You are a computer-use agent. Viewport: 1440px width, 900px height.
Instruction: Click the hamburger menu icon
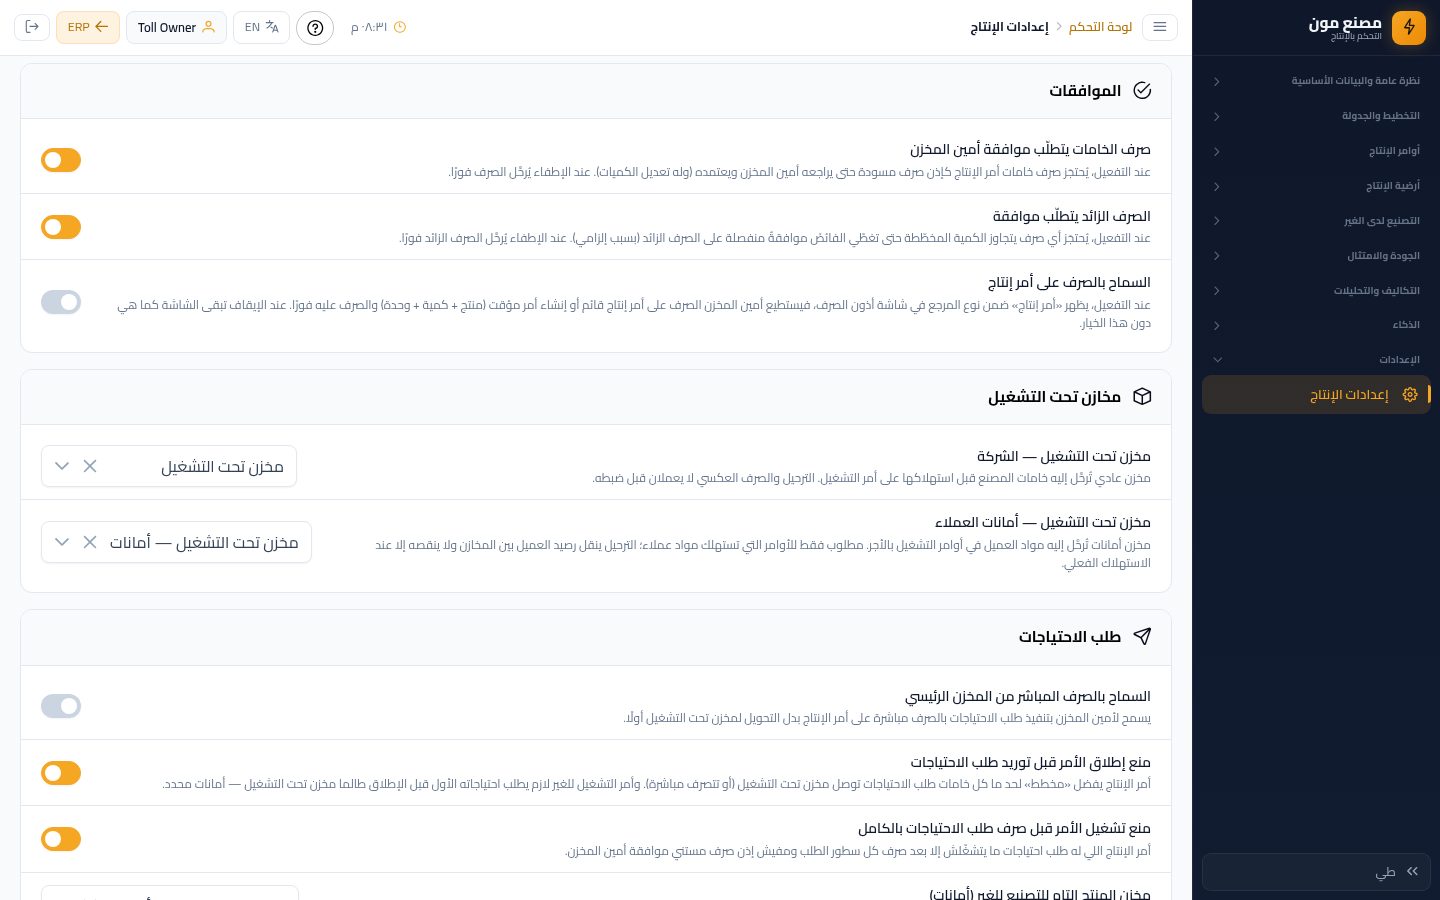1160,27
